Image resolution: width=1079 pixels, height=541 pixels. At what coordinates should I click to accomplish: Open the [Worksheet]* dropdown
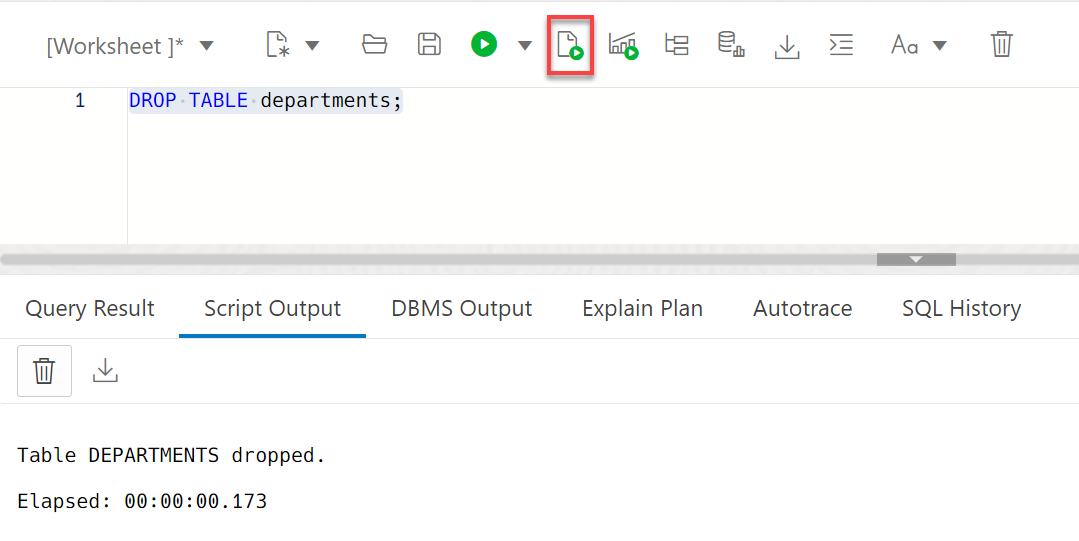[x=130, y=46]
